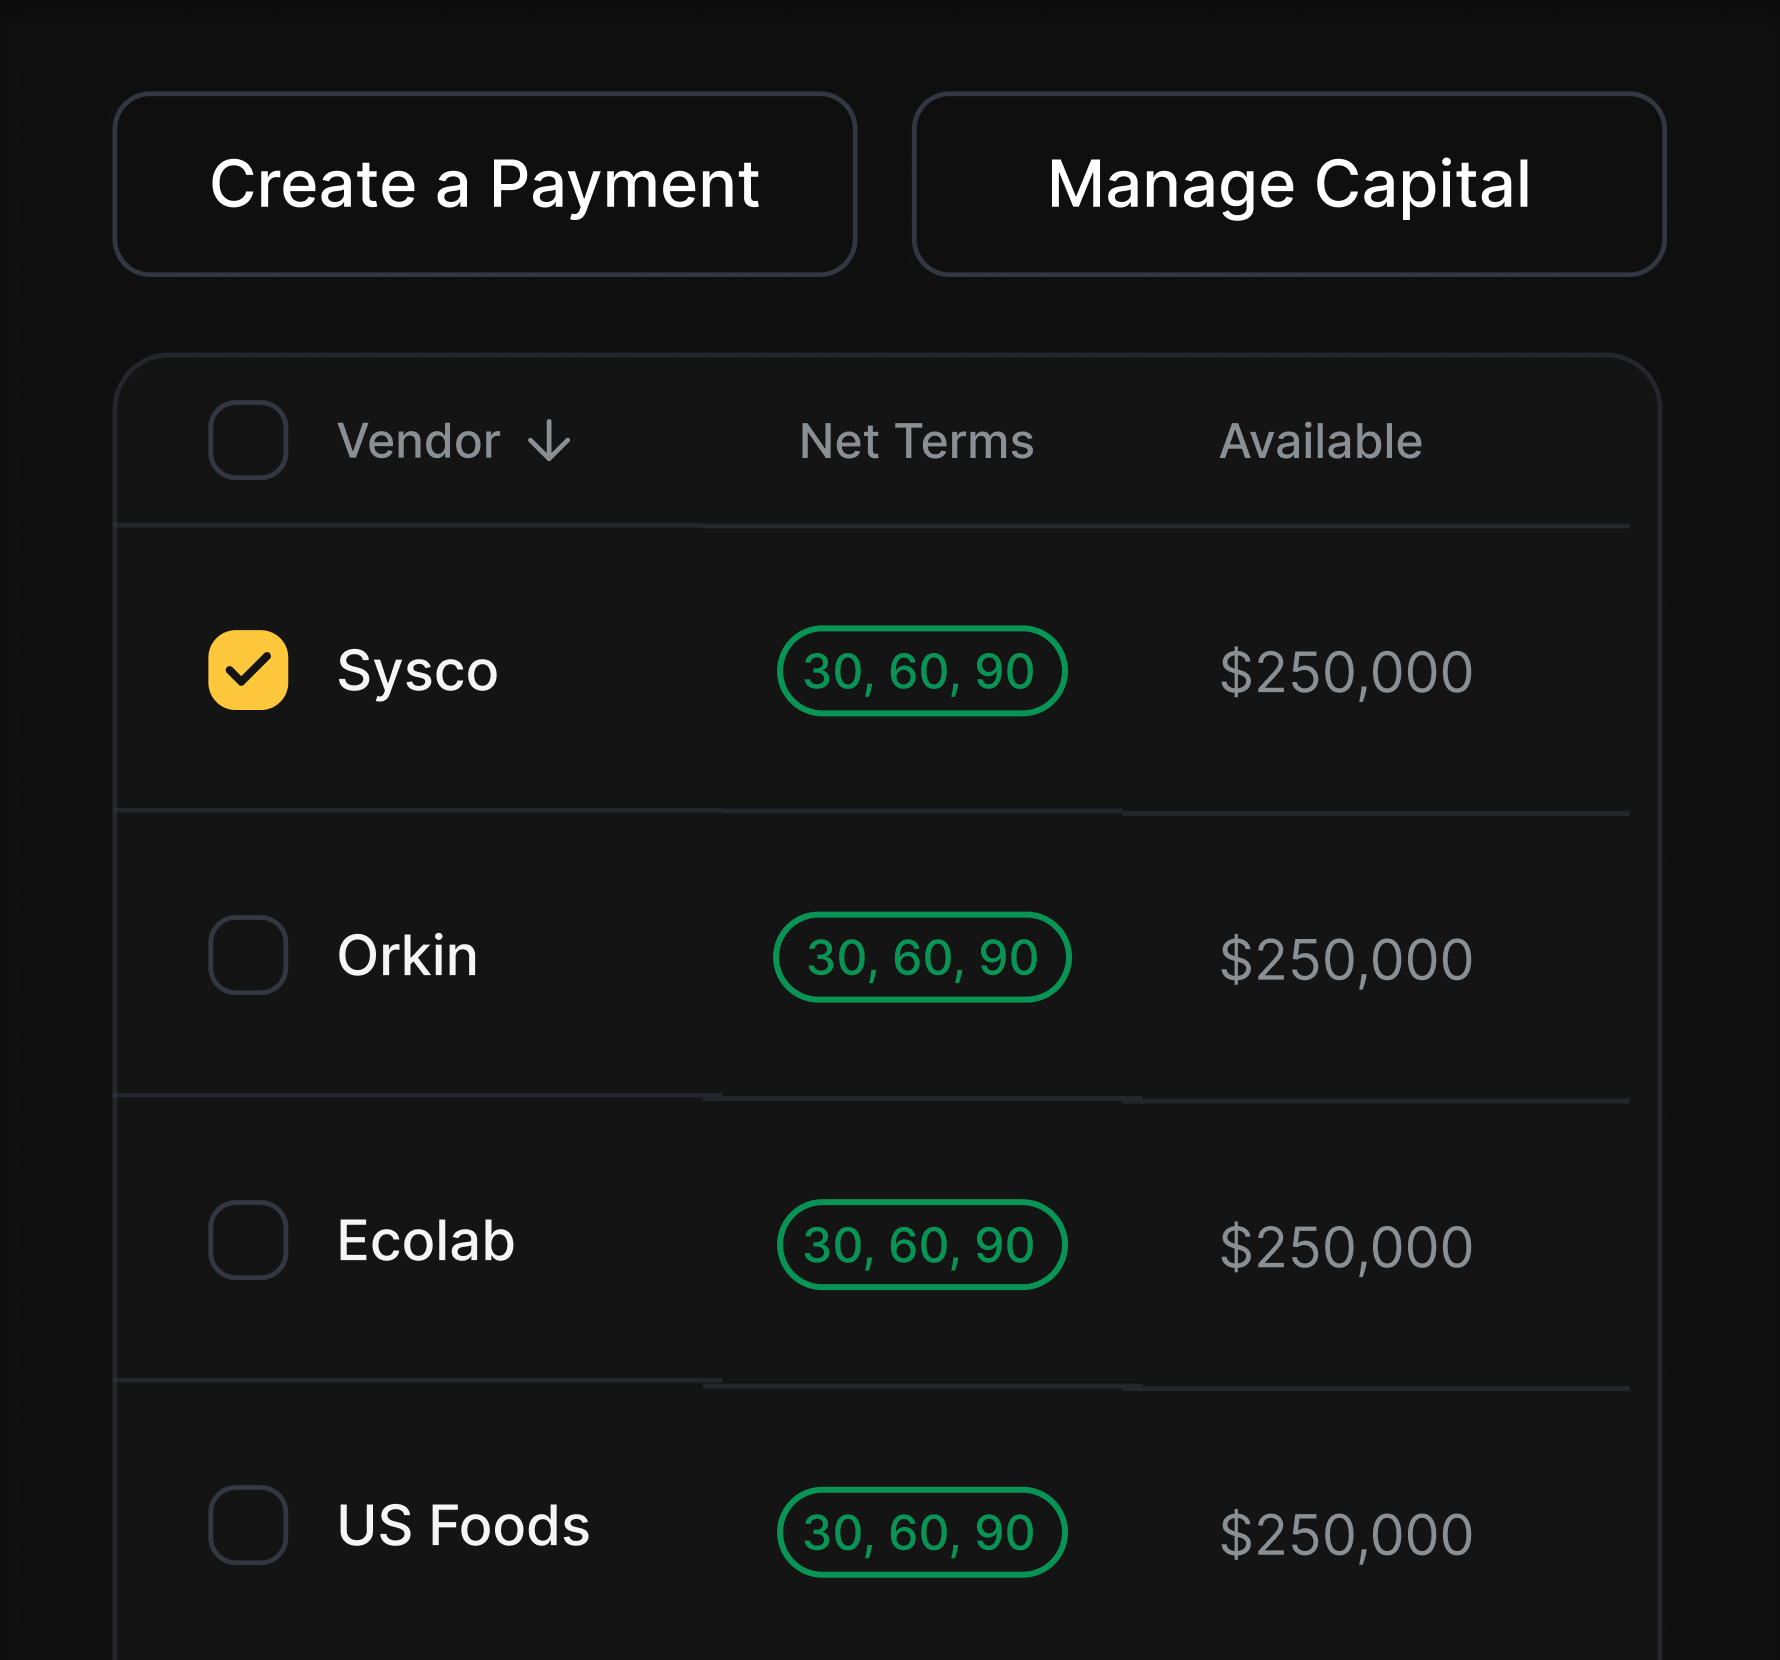Tick the US Foods checkbox
Image resolution: width=1780 pixels, height=1660 pixels.
[x=248, y=1525]
